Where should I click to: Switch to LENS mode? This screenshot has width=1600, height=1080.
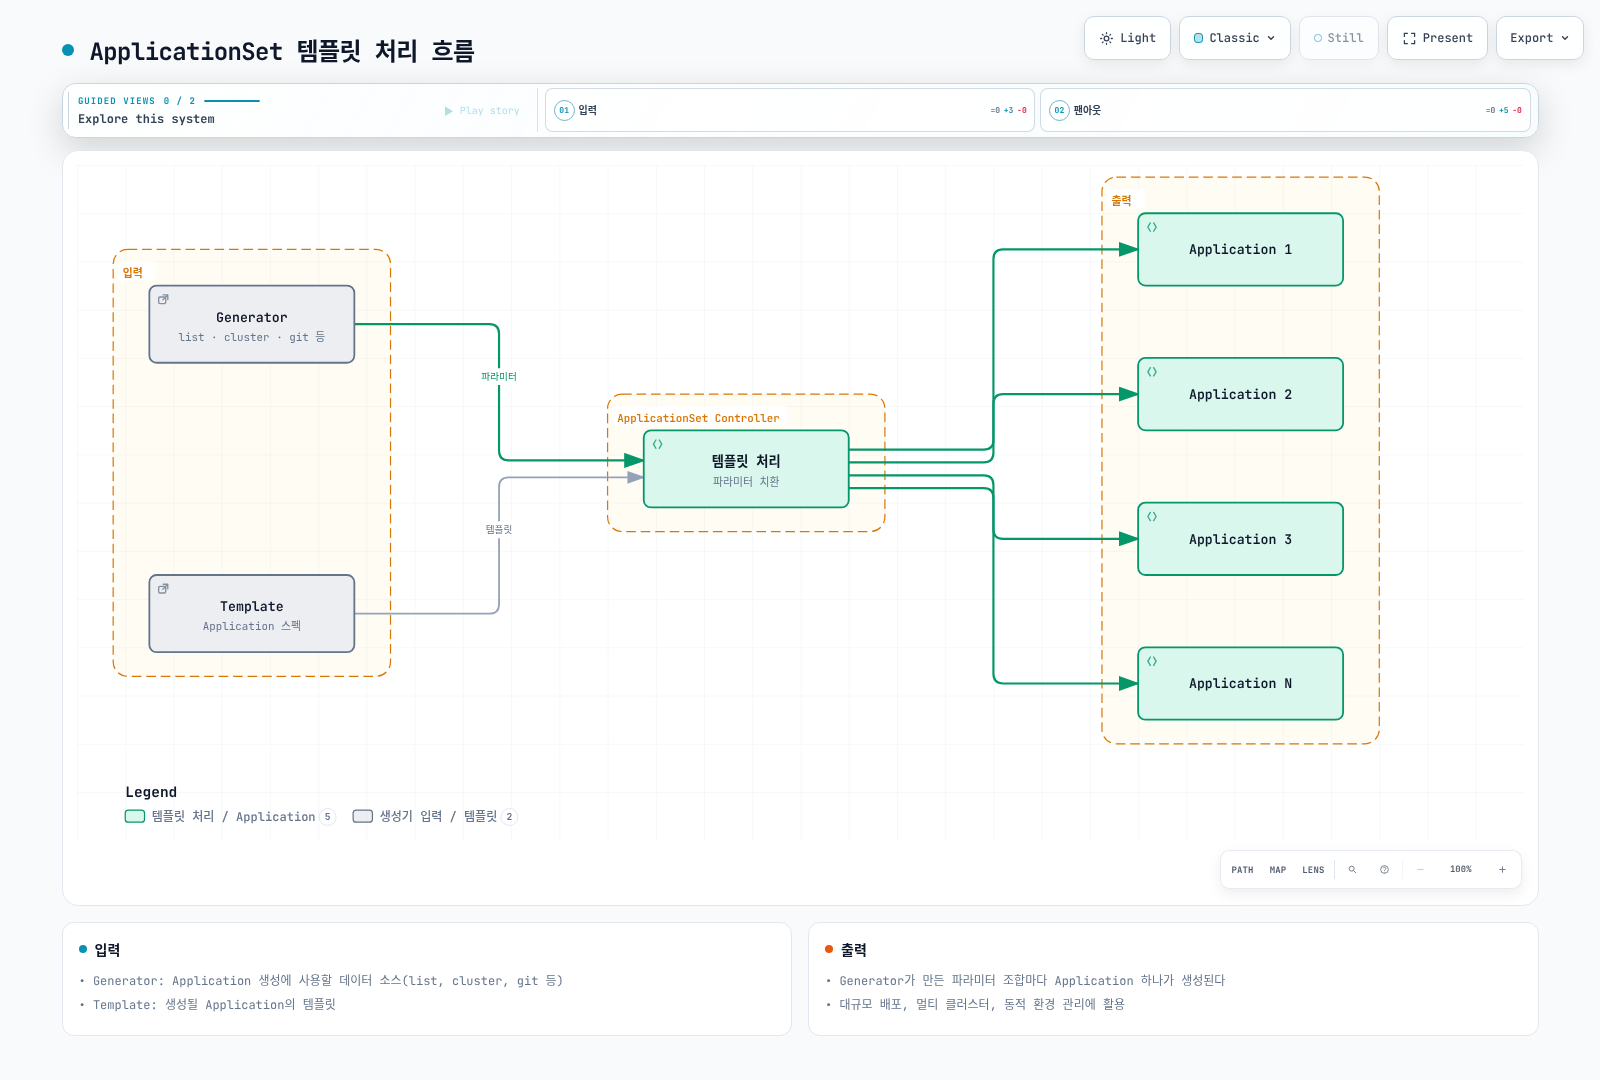click(1313, 870)
